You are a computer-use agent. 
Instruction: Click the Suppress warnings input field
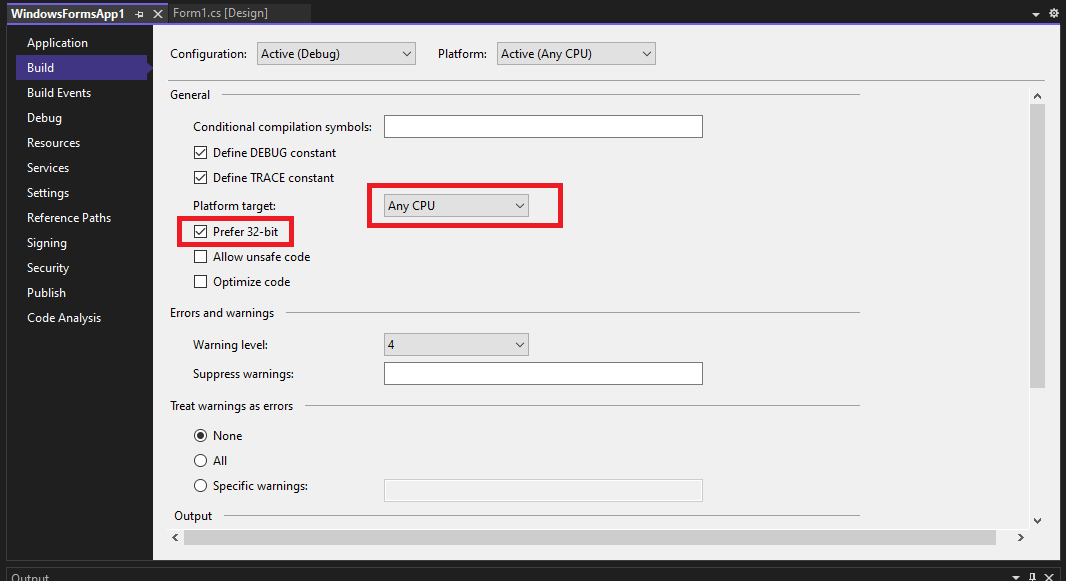point(543,373)
